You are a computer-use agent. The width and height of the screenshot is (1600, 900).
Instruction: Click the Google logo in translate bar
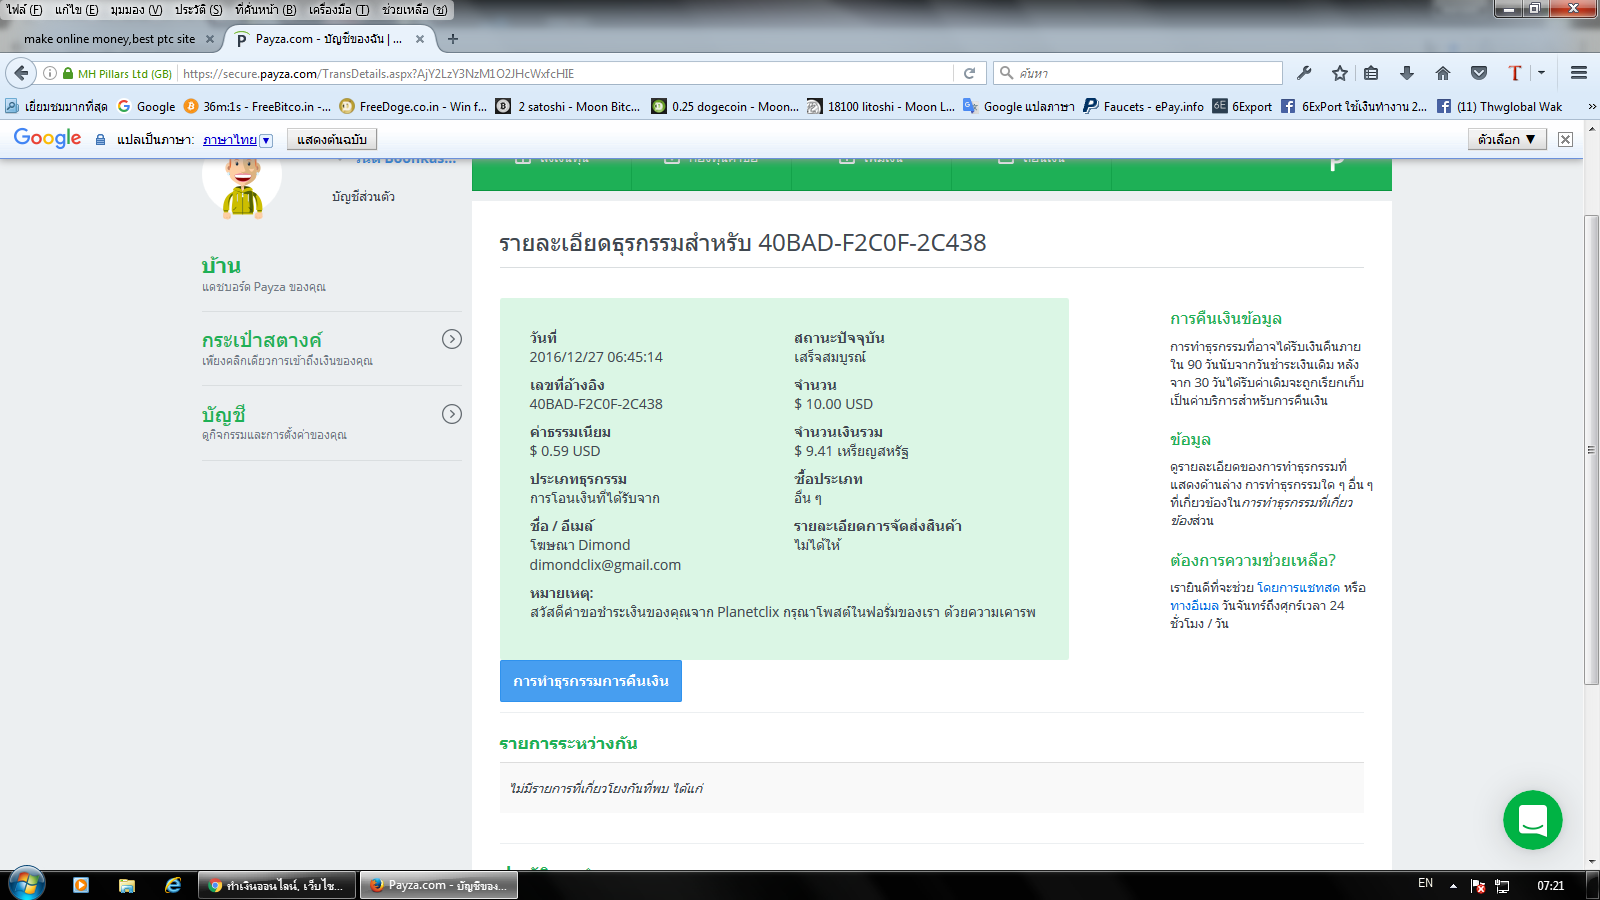point(47,138)
